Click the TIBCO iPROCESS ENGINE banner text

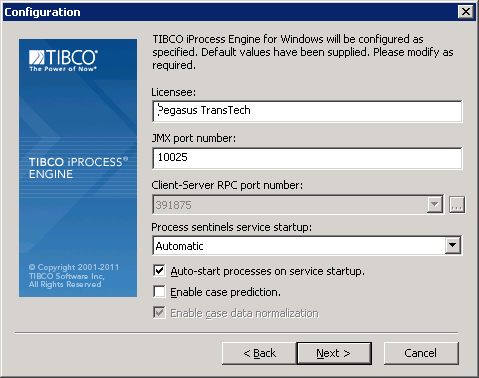[78, 168]
